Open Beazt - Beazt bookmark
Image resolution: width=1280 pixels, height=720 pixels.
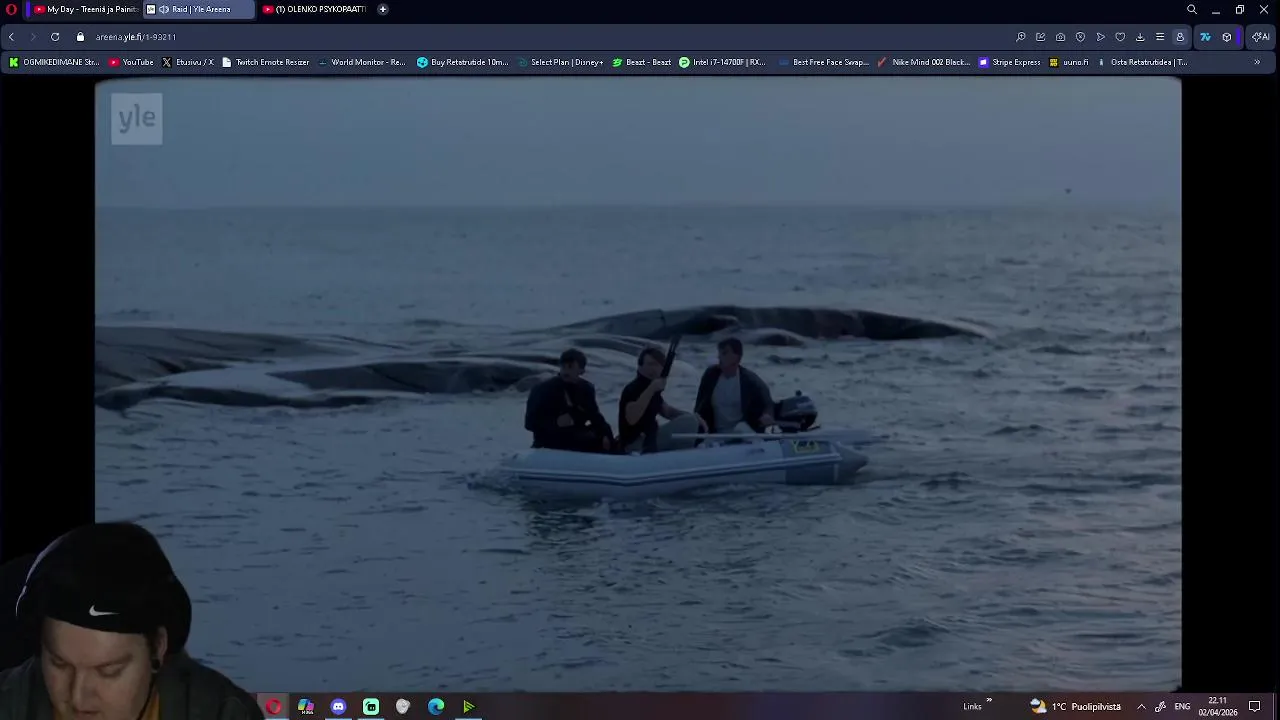(642, 62)
